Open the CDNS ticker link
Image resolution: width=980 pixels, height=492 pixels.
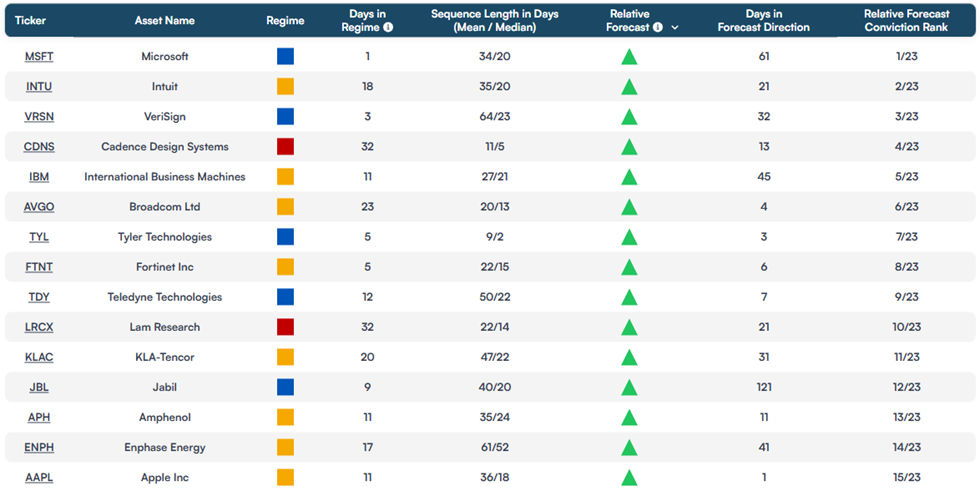(39, 147)
